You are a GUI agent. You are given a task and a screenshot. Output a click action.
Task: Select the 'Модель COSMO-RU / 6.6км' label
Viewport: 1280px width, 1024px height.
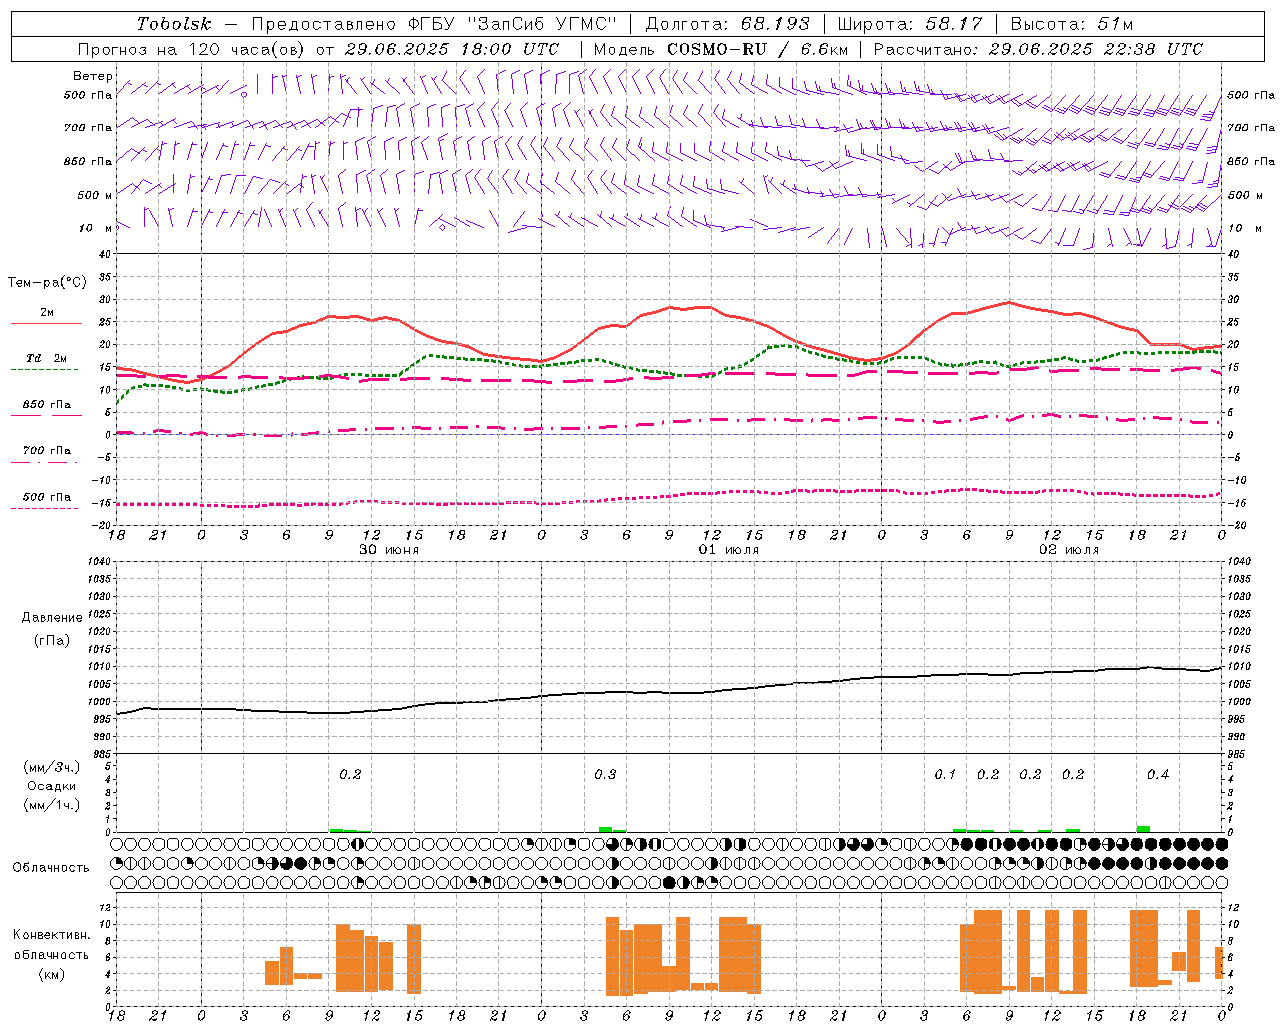tap(721, 49)
